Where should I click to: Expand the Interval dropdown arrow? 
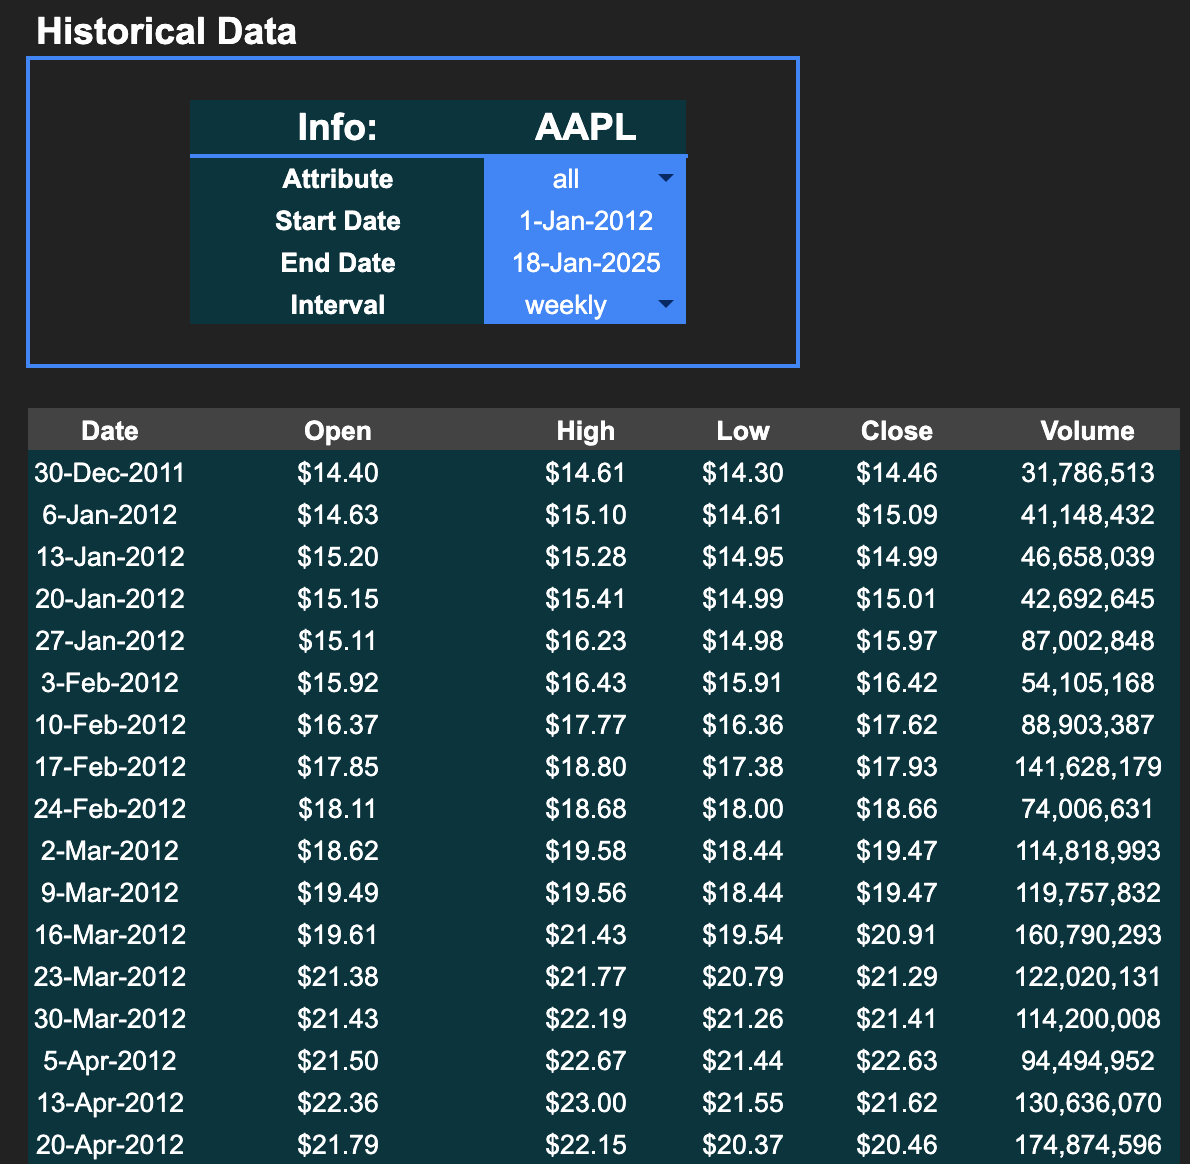[666, 304]
